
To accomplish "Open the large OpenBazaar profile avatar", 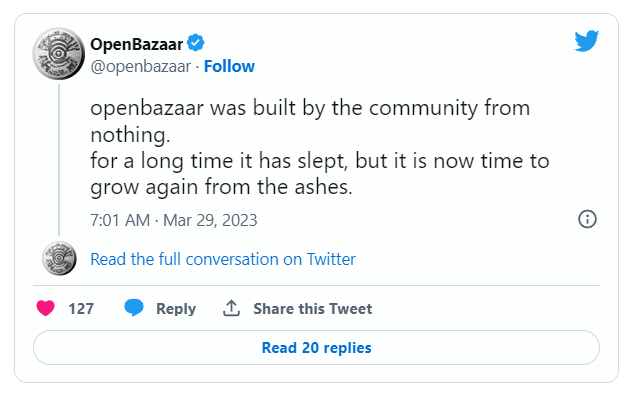I will [59, 54].
